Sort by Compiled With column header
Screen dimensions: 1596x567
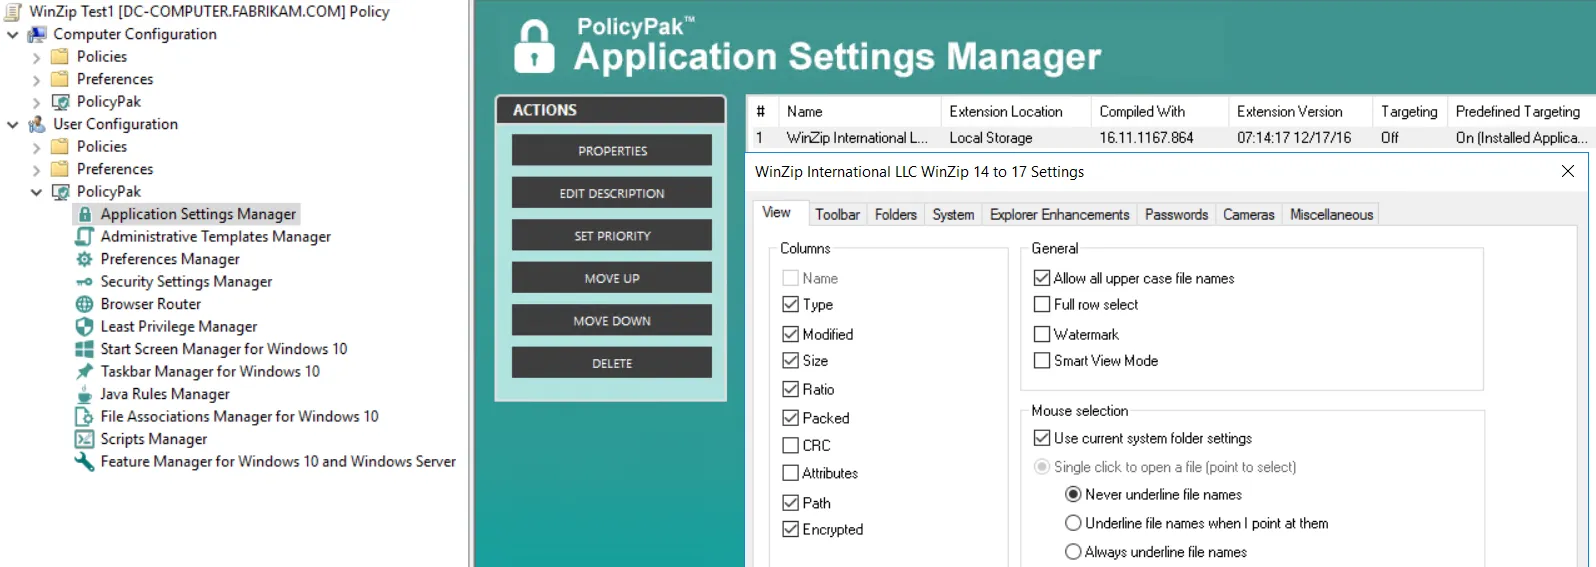point(1159,111)
